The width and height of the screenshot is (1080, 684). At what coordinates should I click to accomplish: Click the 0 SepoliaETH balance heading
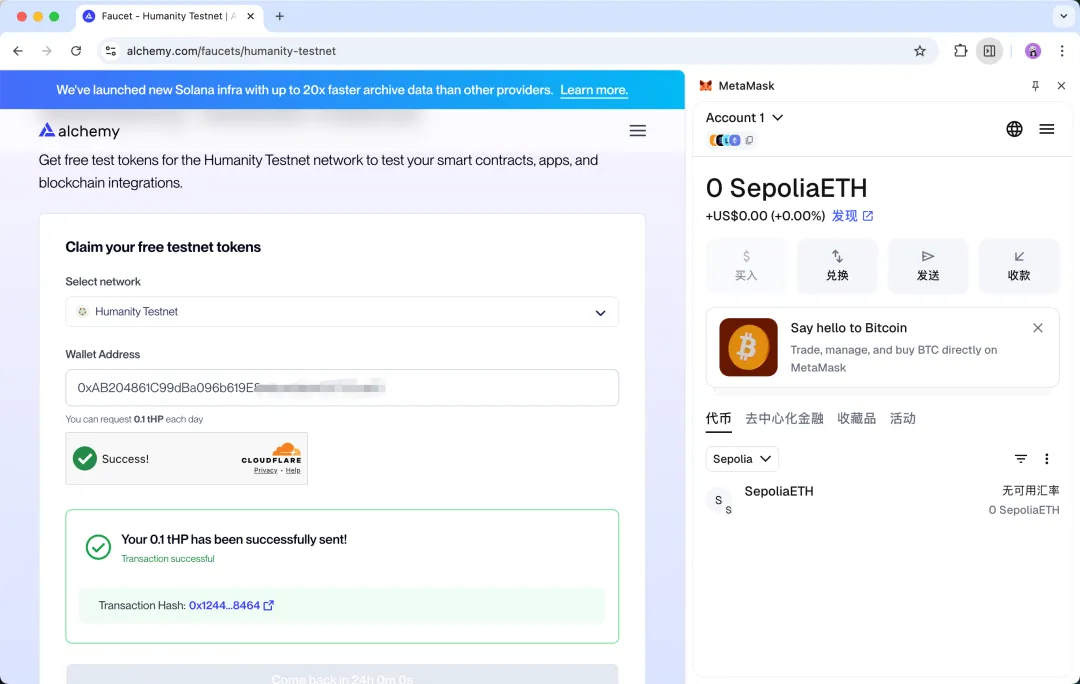(x=786, y=188)
